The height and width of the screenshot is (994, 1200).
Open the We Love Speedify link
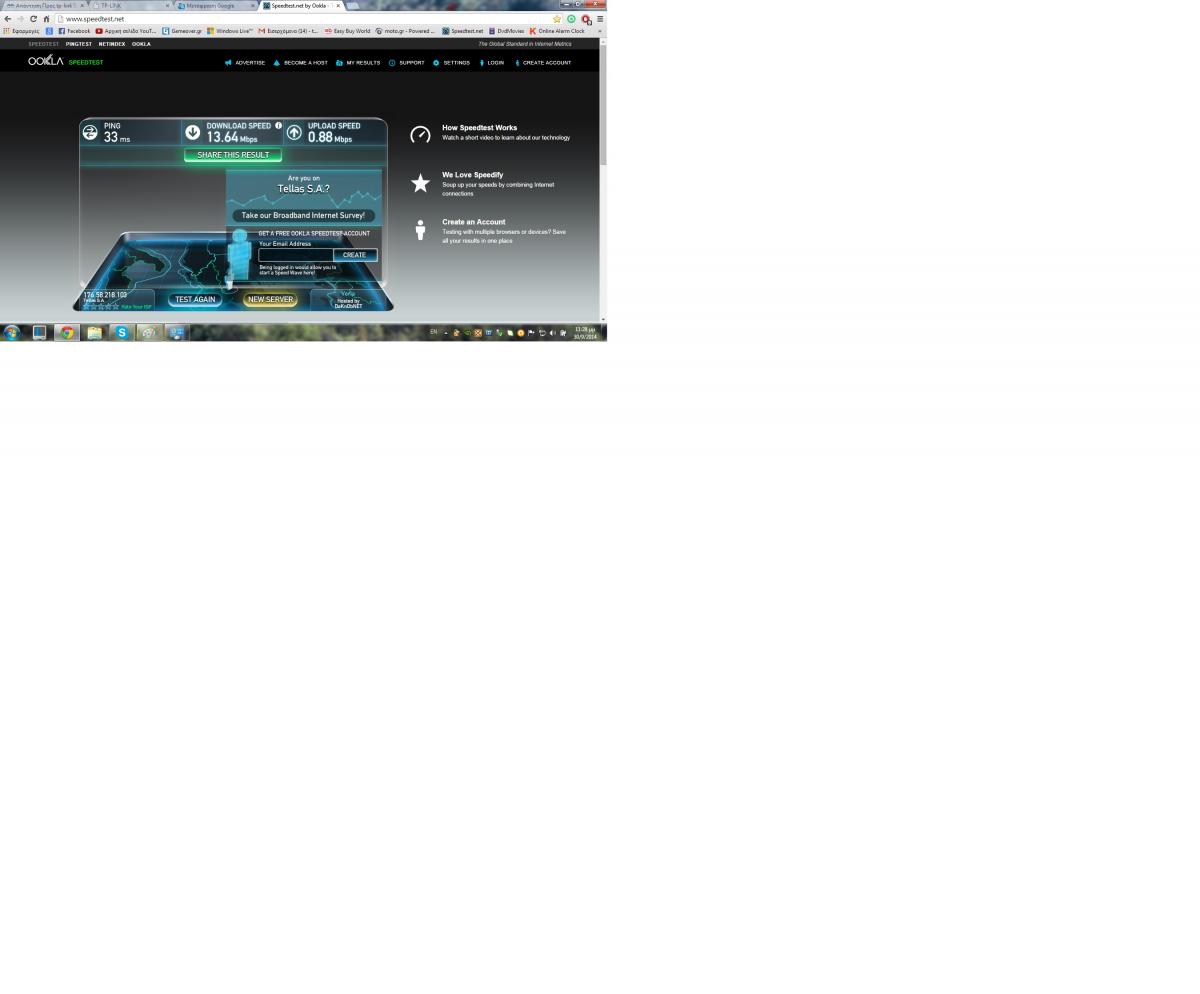tap(473, 175)
